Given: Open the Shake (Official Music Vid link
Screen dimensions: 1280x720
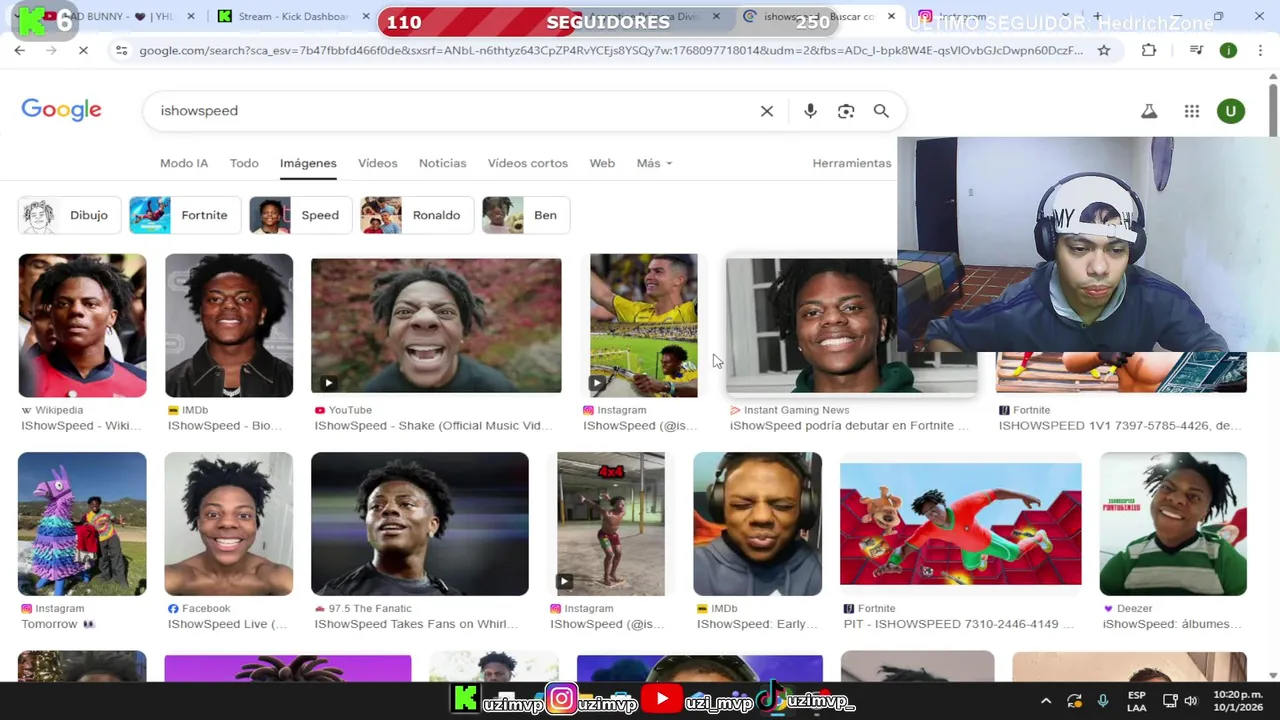Looking at the screenshot, I should coord(433,426).
